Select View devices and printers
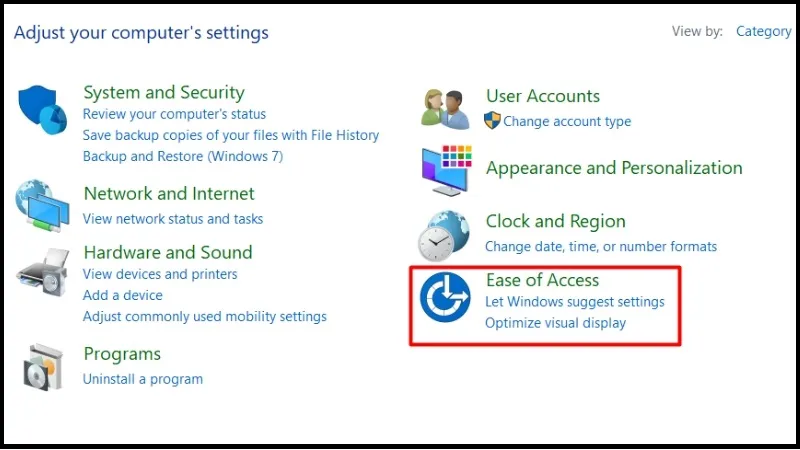The image size is (800, 450). click(x=160, y=274)
